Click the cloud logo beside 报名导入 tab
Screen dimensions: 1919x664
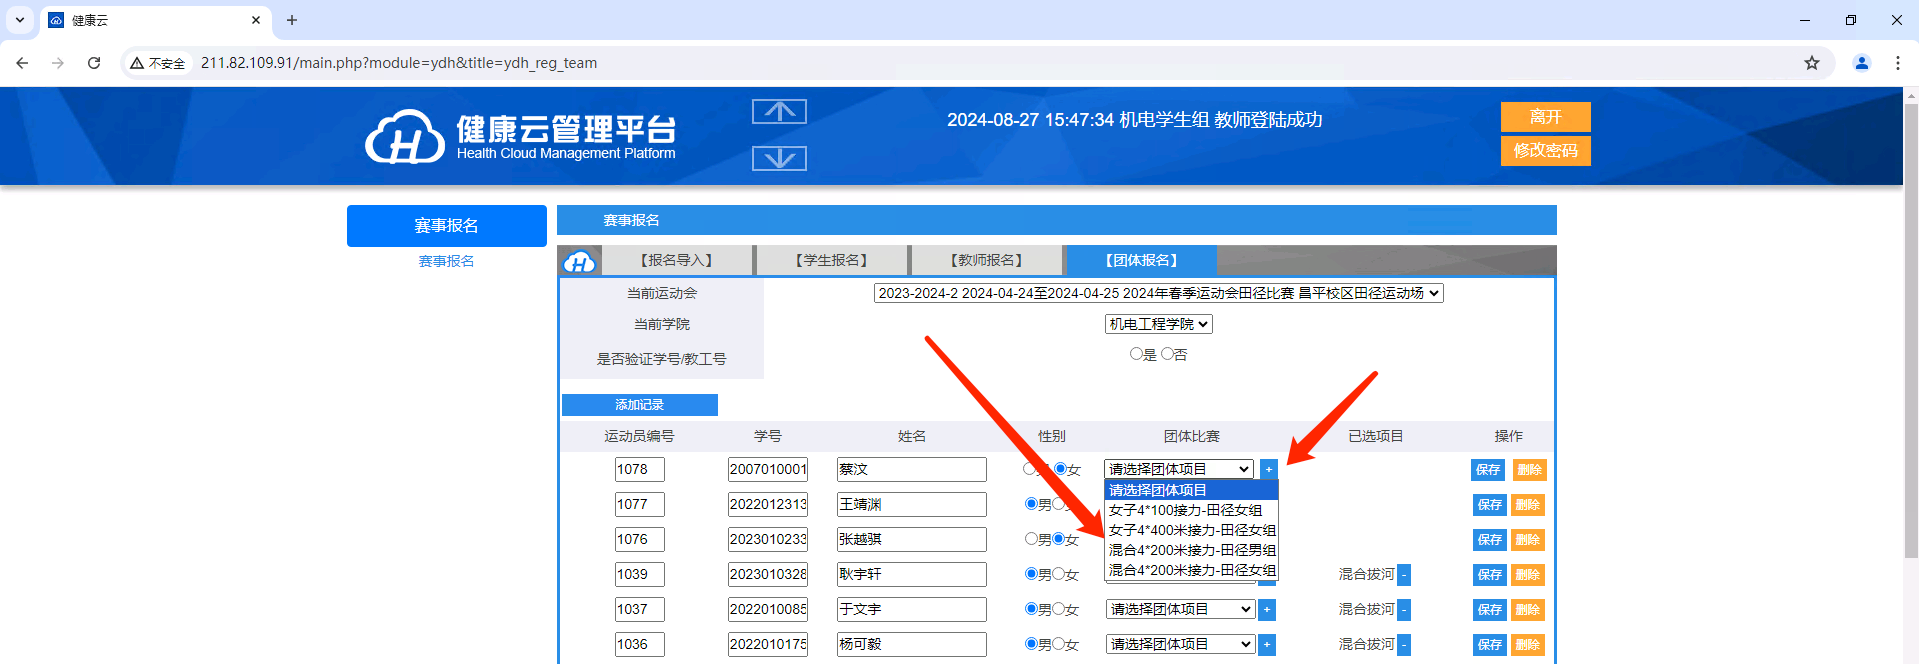[x=580, y=262]
